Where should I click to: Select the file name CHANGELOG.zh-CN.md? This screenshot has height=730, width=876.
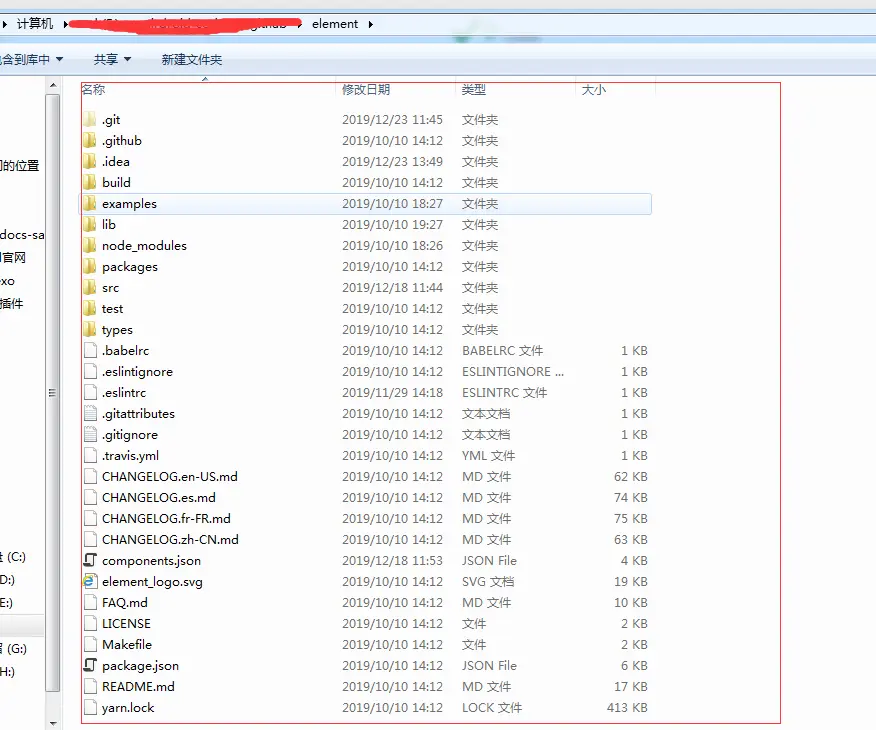click(x=170, y=540)
